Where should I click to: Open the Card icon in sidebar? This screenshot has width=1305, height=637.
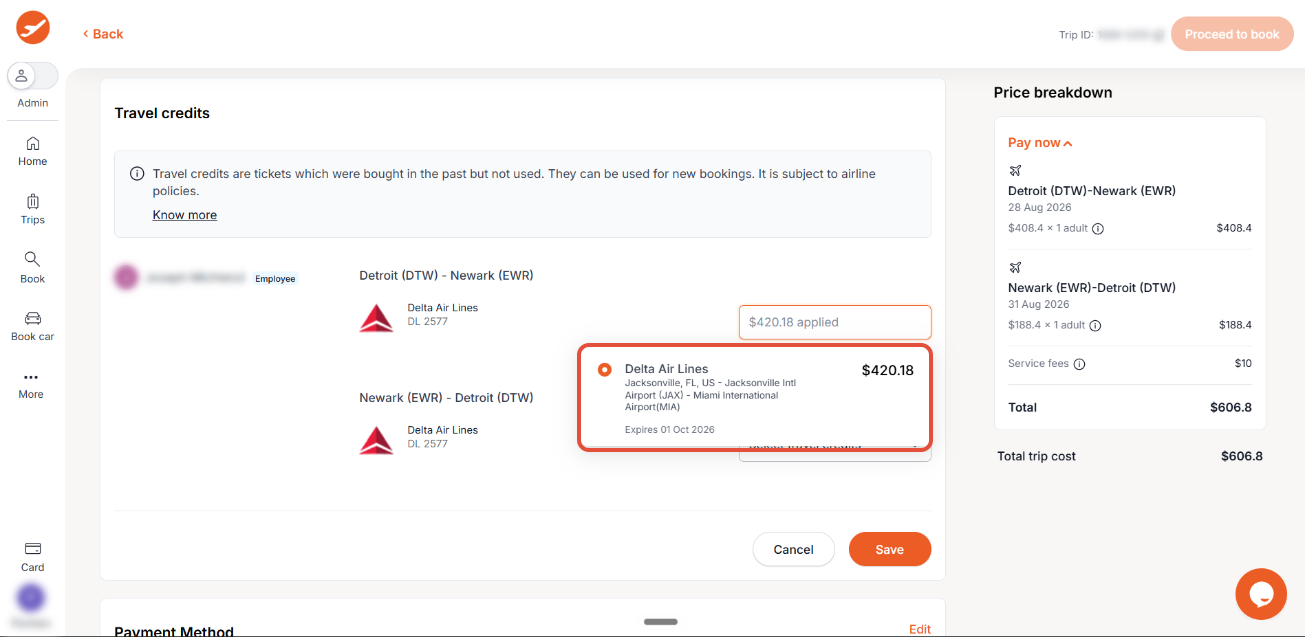click(x=33, y=548)
